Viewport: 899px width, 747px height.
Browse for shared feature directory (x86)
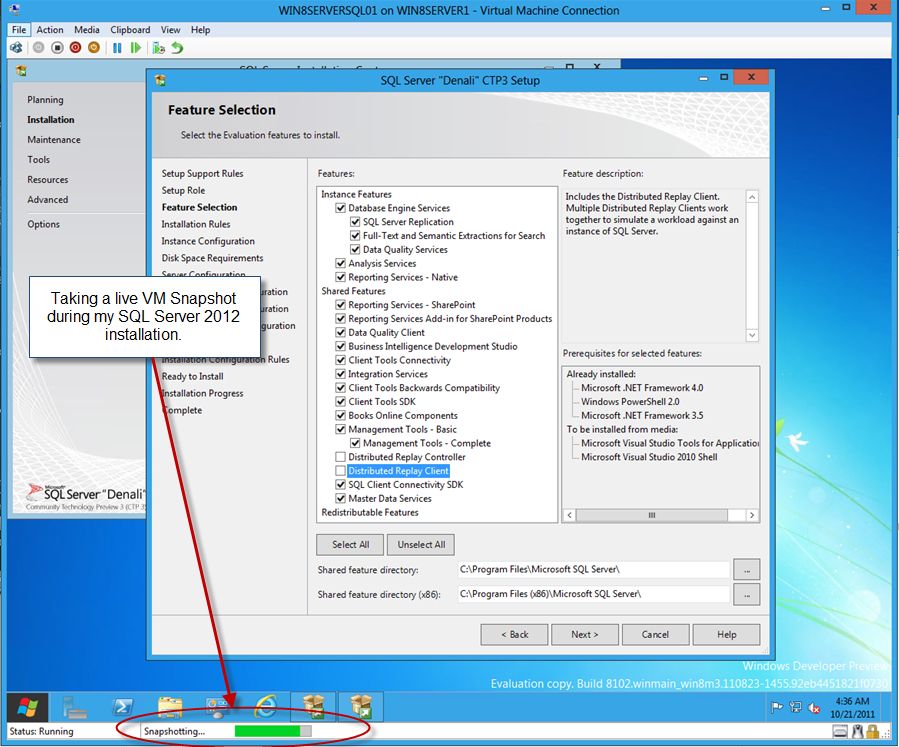point(746,595)
